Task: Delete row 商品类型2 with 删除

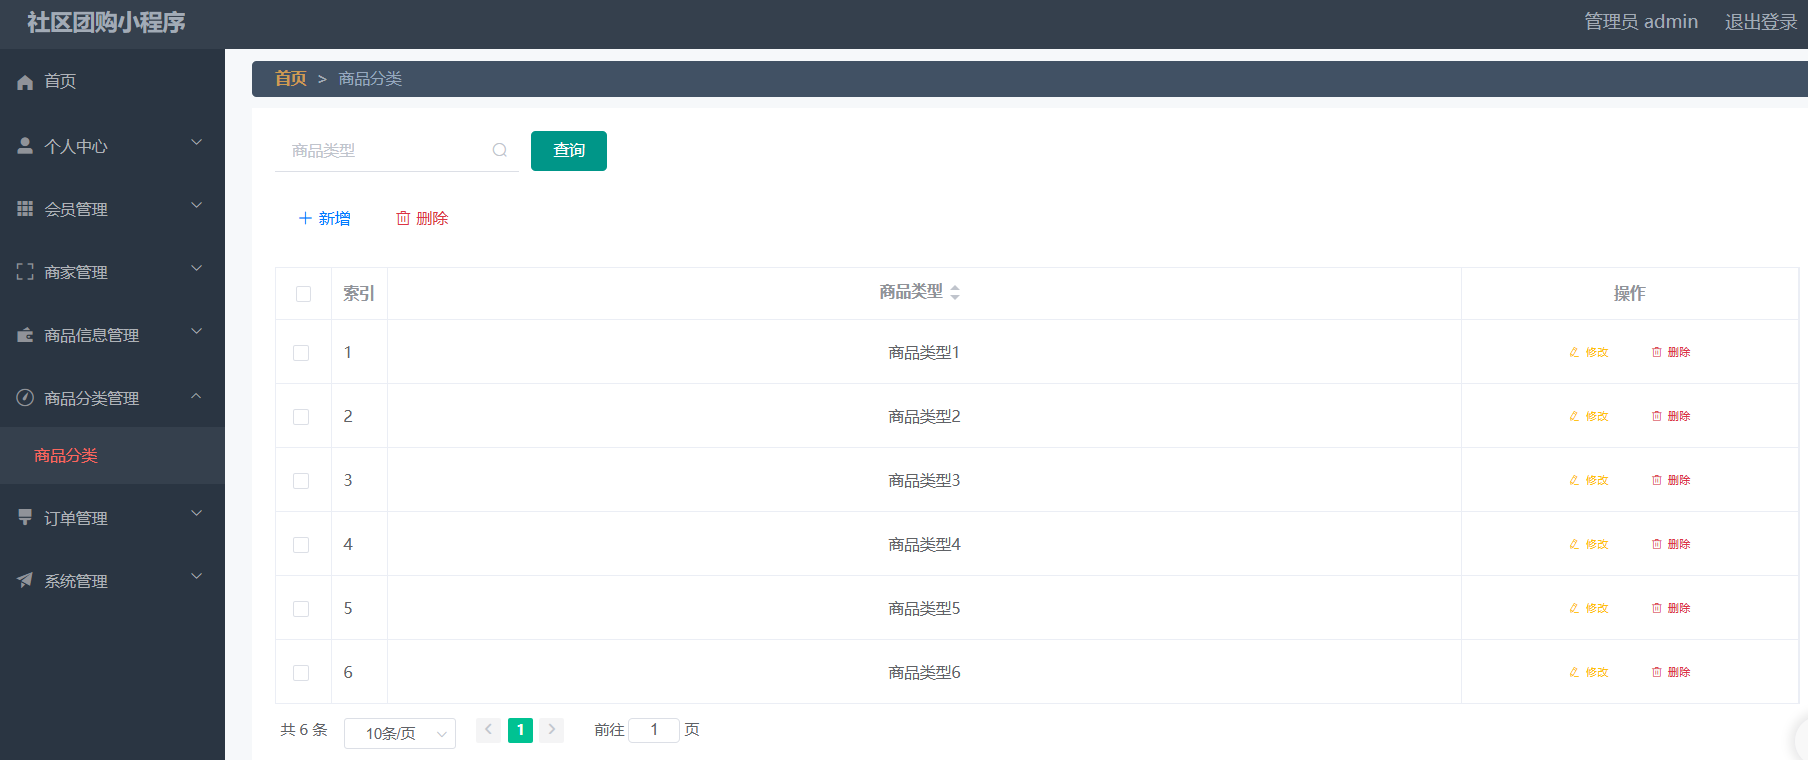Action: (1671, 416)
